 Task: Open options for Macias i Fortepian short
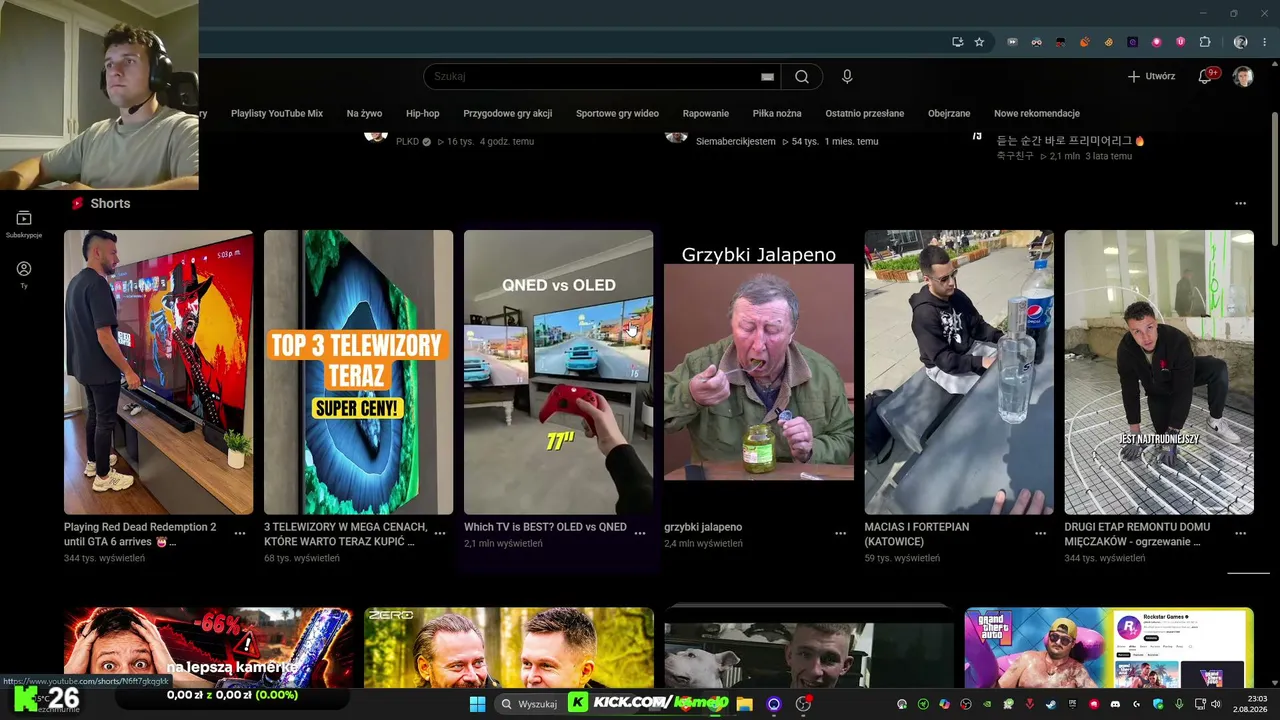pyautogui.click(x=1040, y=534)
